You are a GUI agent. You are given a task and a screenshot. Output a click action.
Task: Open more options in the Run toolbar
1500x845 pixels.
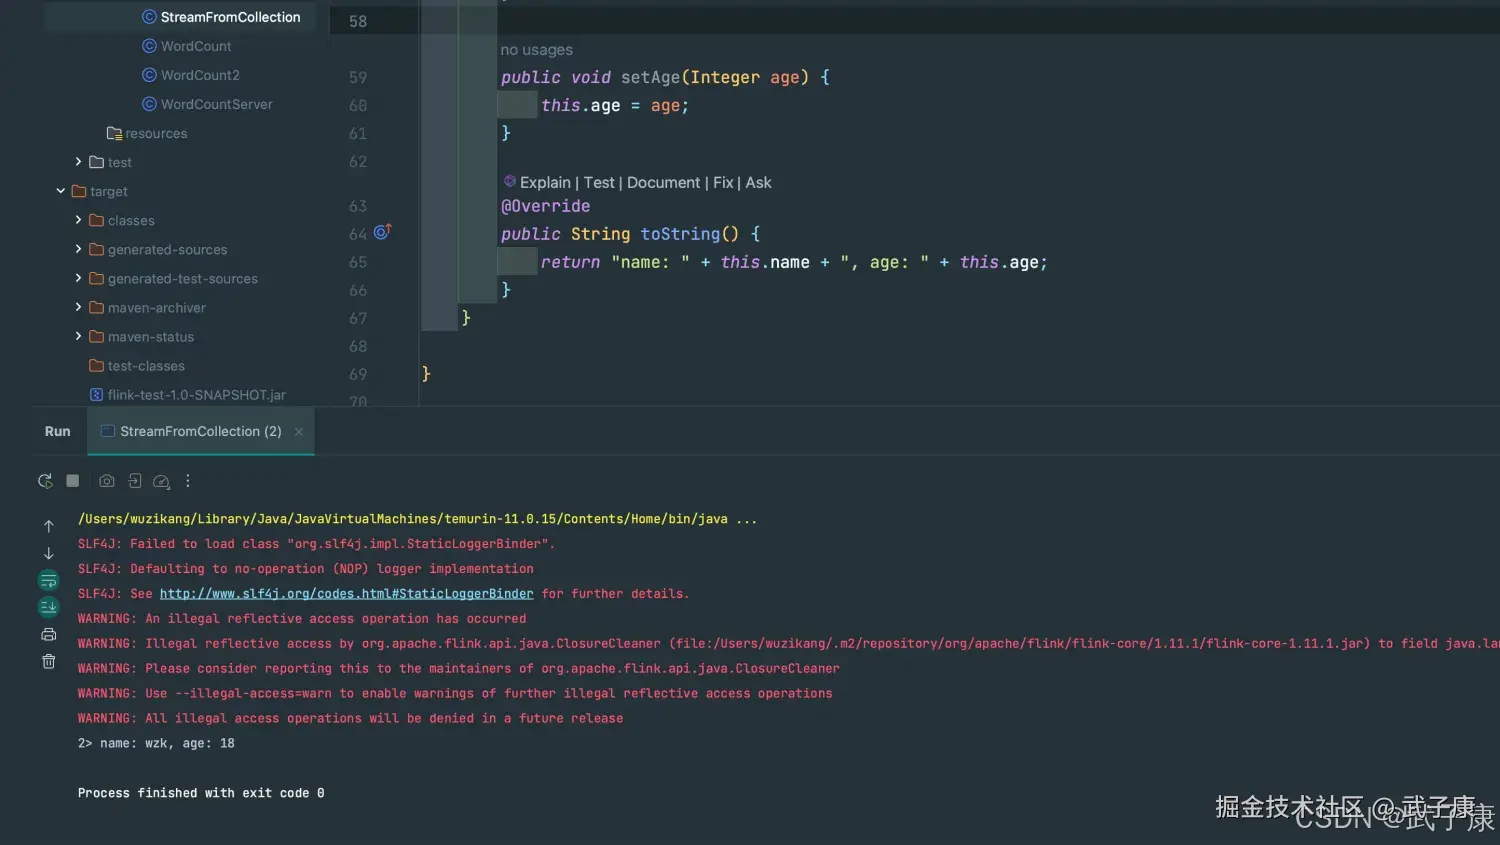click(188, 481)
